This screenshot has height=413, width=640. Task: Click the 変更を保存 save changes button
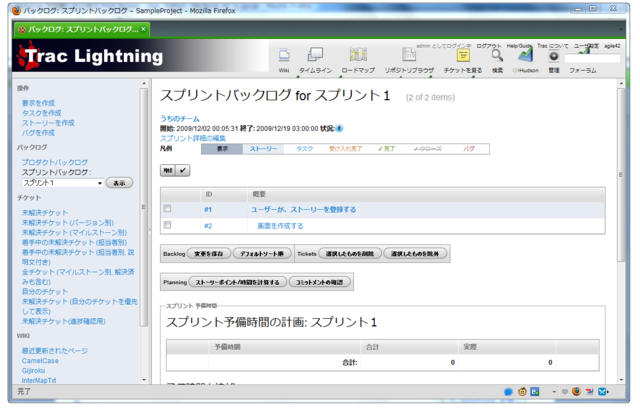[209, 254]
